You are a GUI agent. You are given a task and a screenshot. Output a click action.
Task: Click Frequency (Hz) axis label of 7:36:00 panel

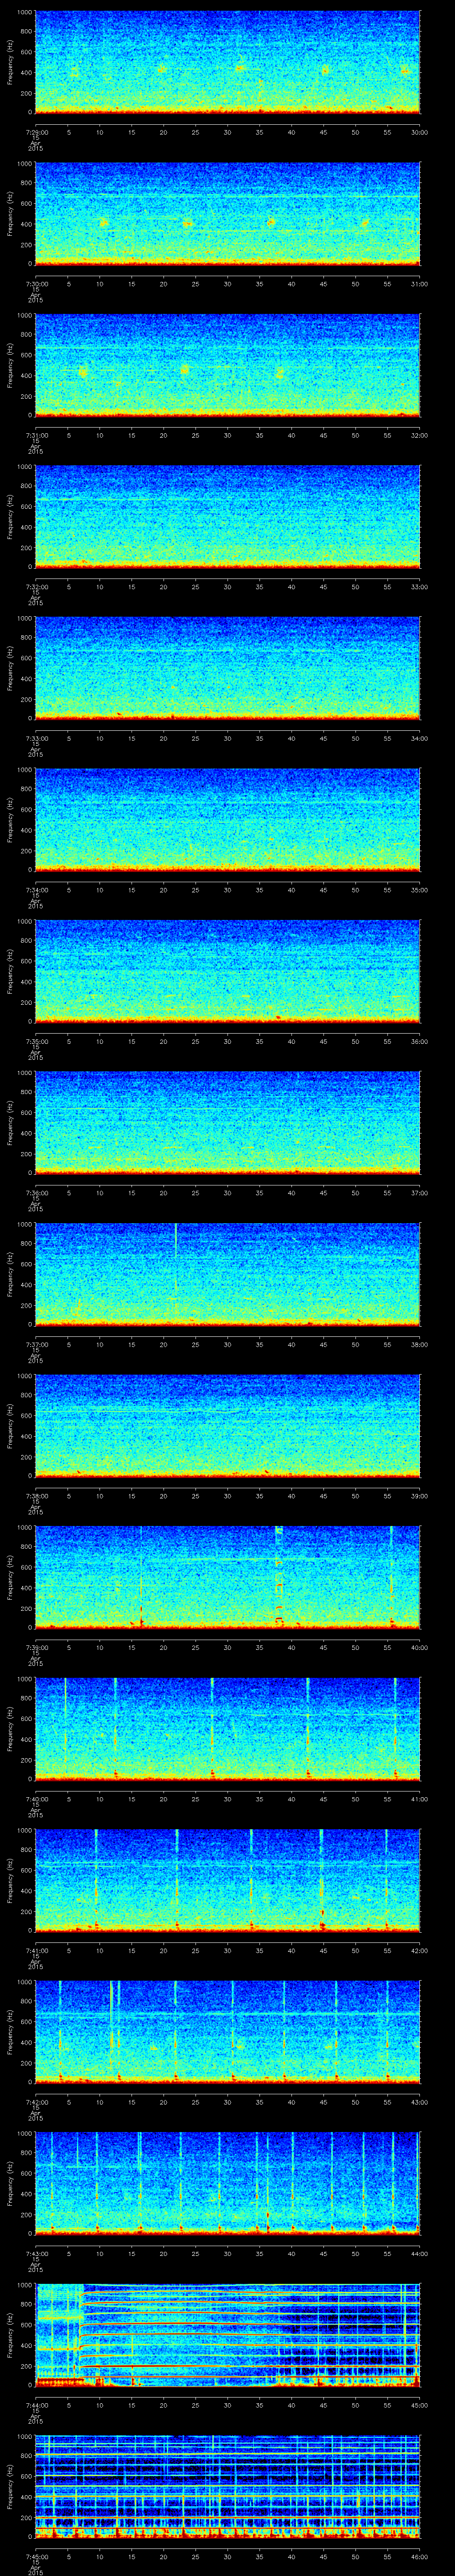[x=10, y=1123]
